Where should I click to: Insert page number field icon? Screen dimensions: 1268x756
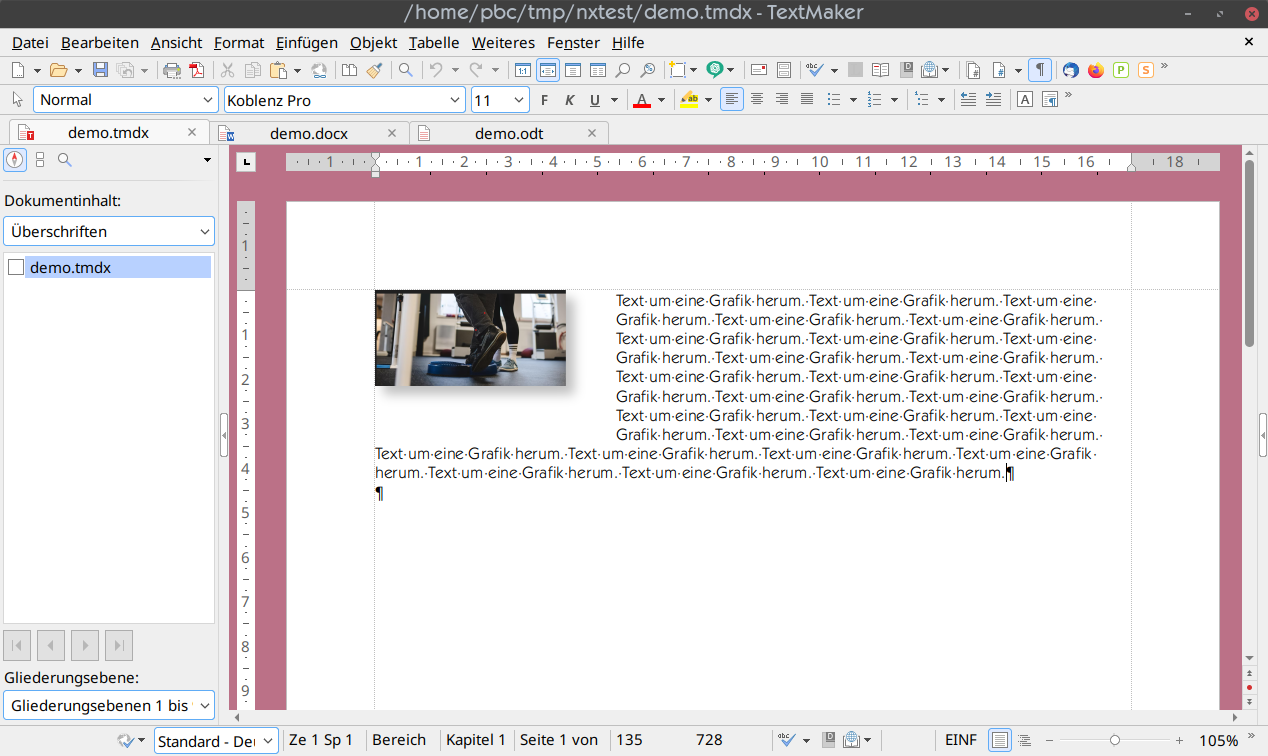tap(998, 70)
